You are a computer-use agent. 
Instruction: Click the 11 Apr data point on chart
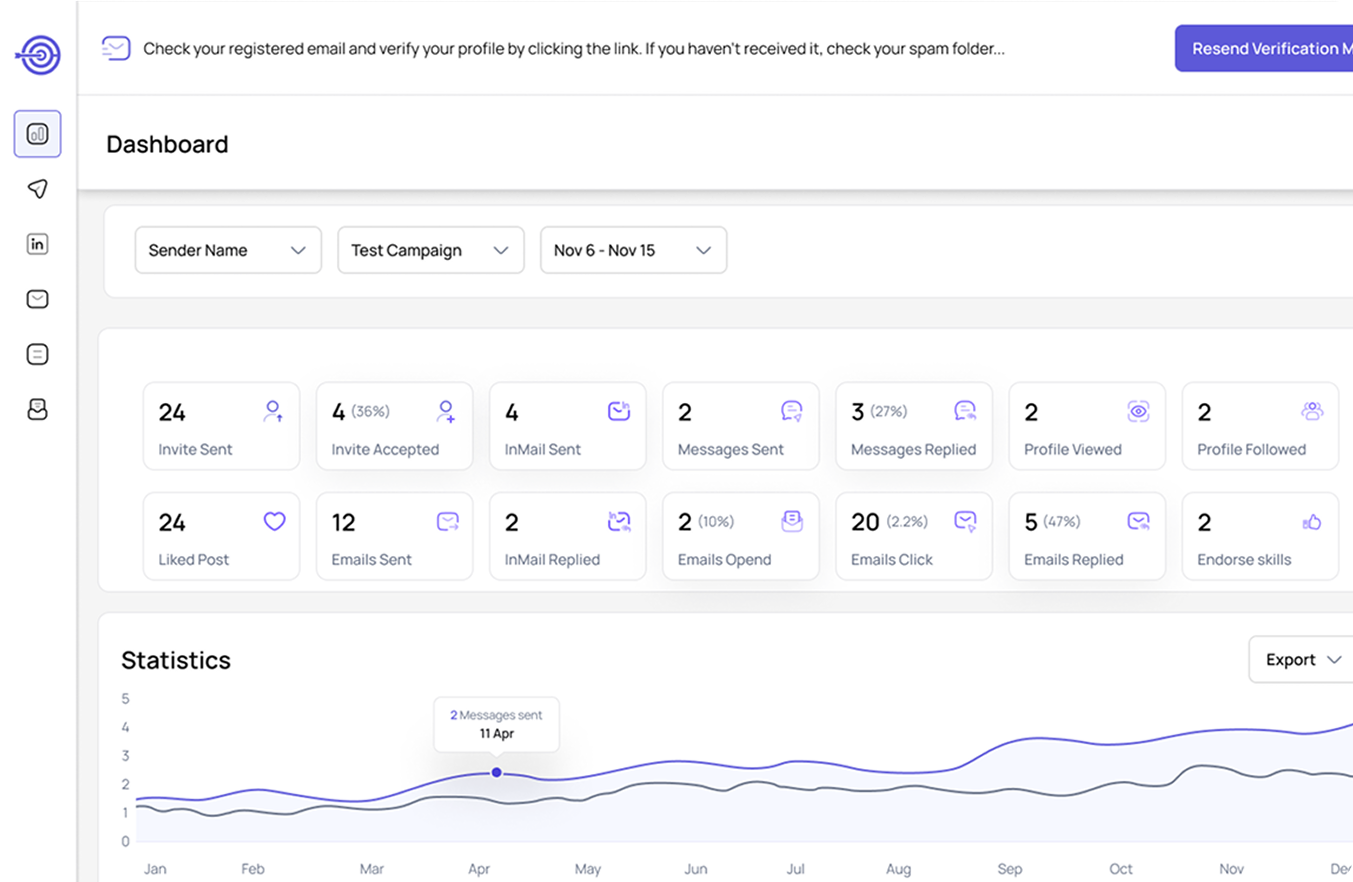coord(497,772)
